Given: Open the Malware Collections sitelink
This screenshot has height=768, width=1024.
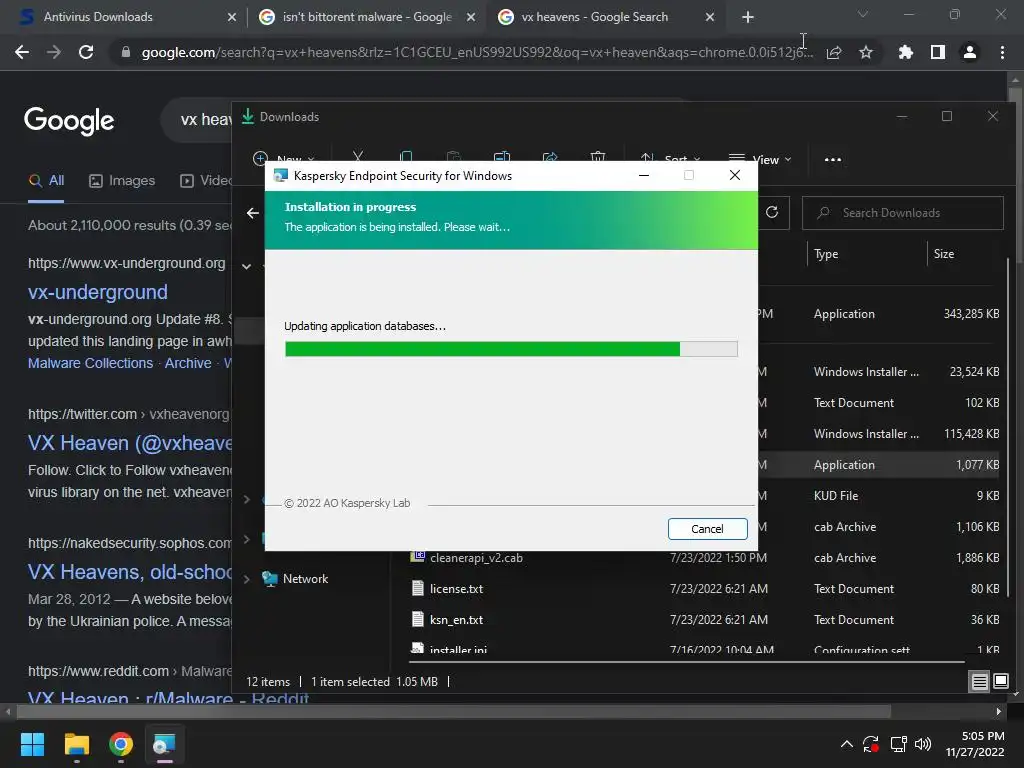Looking at the screenshot, I should pos(90,363).
